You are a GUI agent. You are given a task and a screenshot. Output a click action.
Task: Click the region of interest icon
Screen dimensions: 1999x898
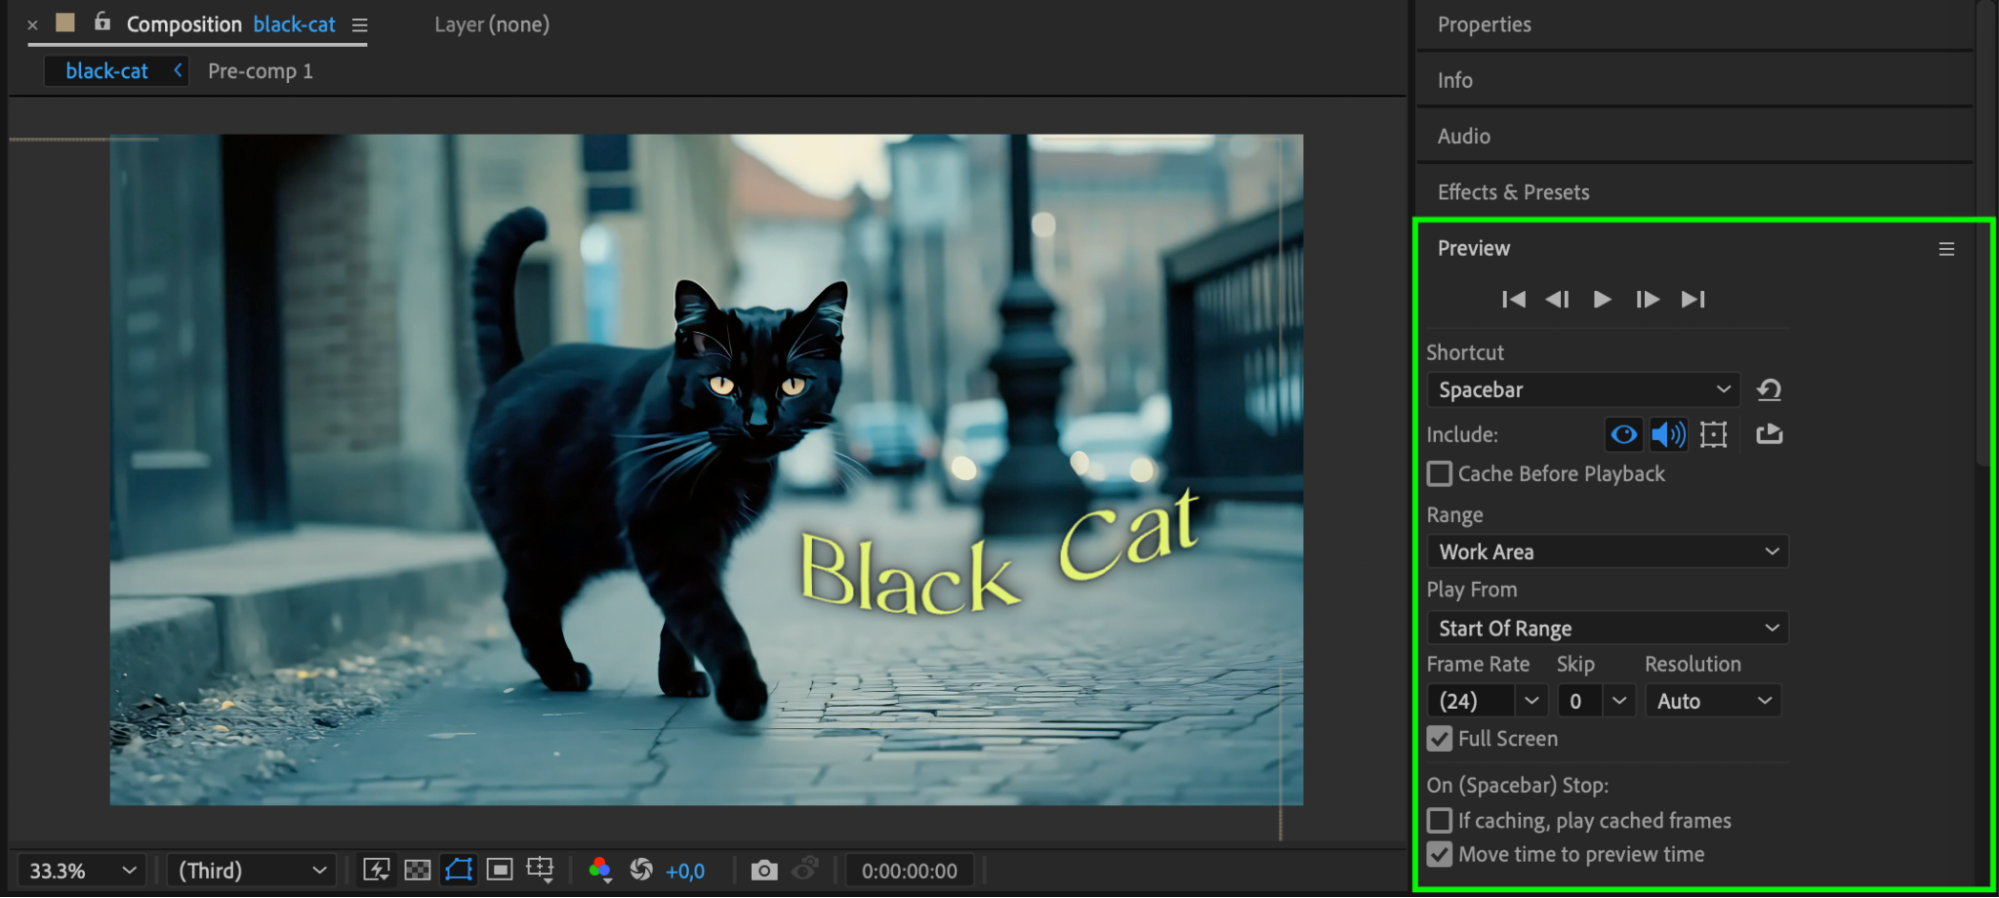coord(499,870)
